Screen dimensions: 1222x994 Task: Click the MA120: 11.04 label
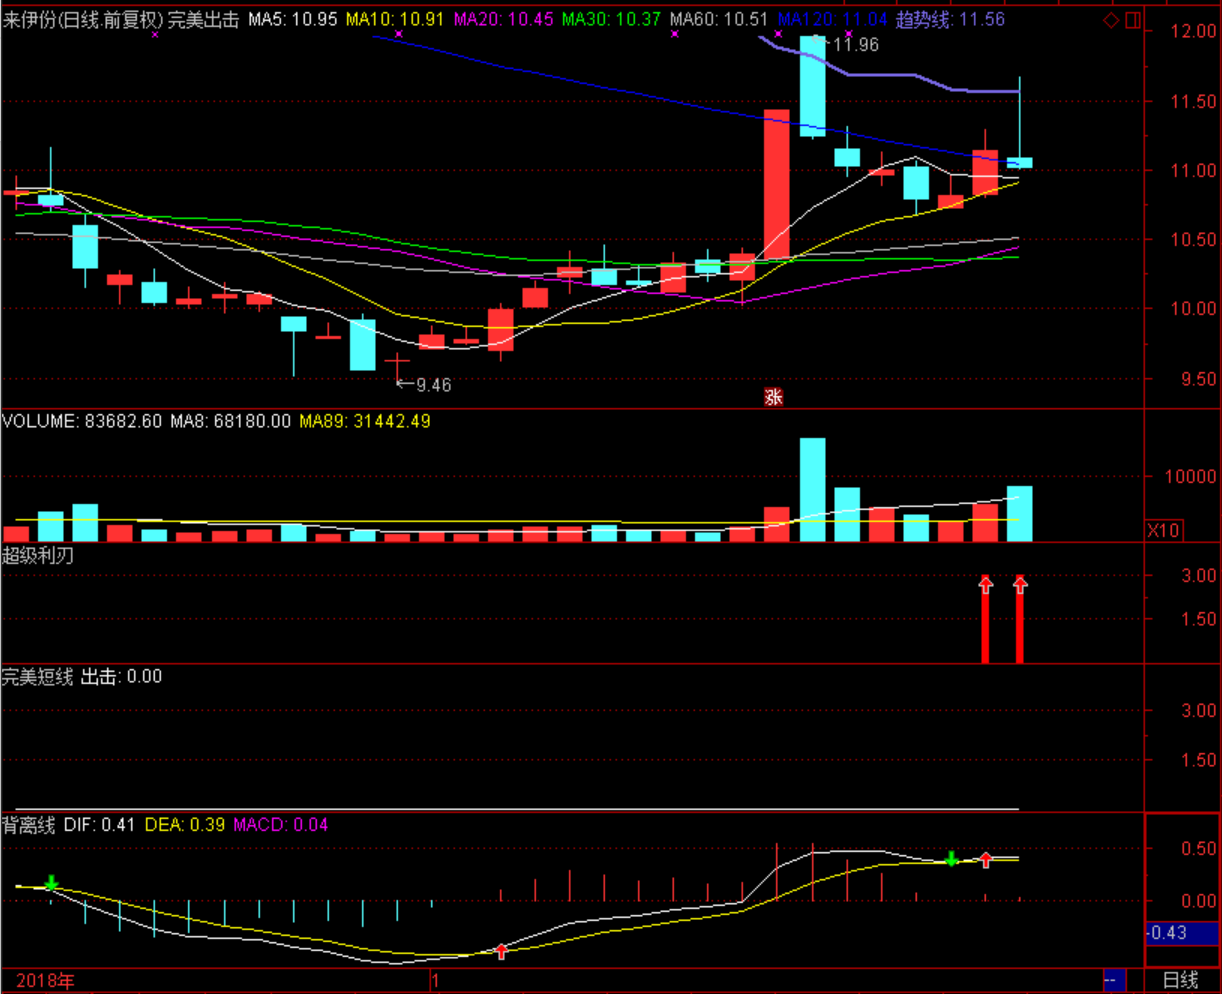pos(832,19)
